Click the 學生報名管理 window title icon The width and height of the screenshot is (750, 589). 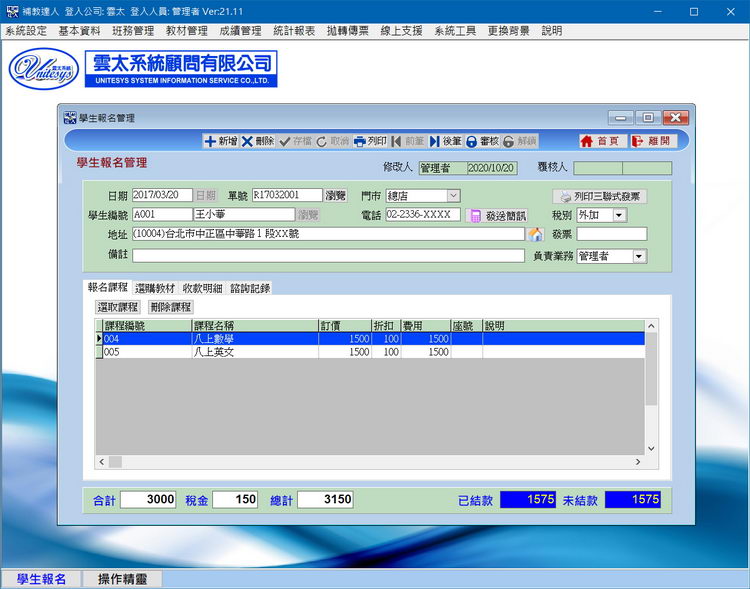70,118
